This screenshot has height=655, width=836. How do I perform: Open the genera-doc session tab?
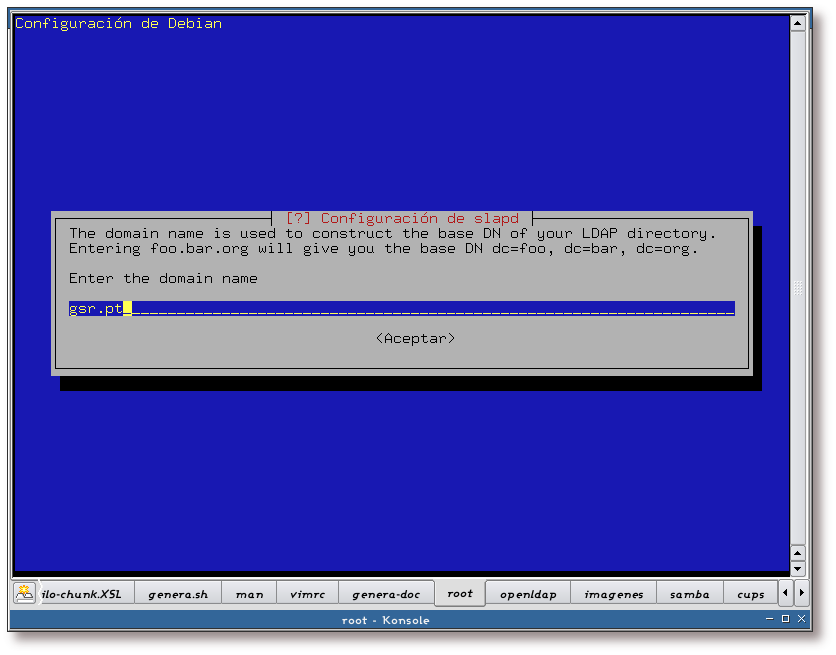click(x=386, y=594)
